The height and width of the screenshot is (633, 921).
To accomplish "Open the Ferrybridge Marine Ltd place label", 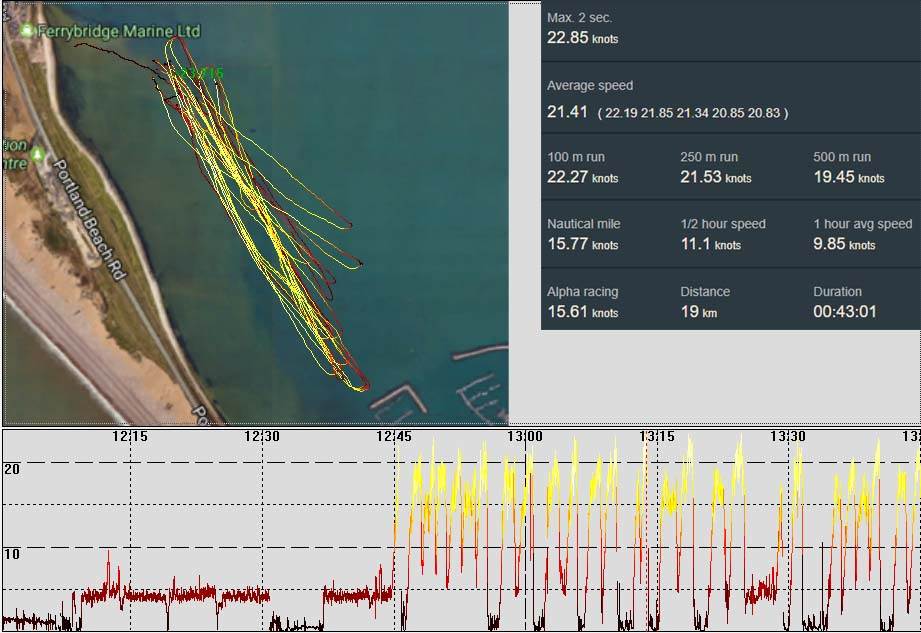I will pyautogui.click(x=118, y=31).
